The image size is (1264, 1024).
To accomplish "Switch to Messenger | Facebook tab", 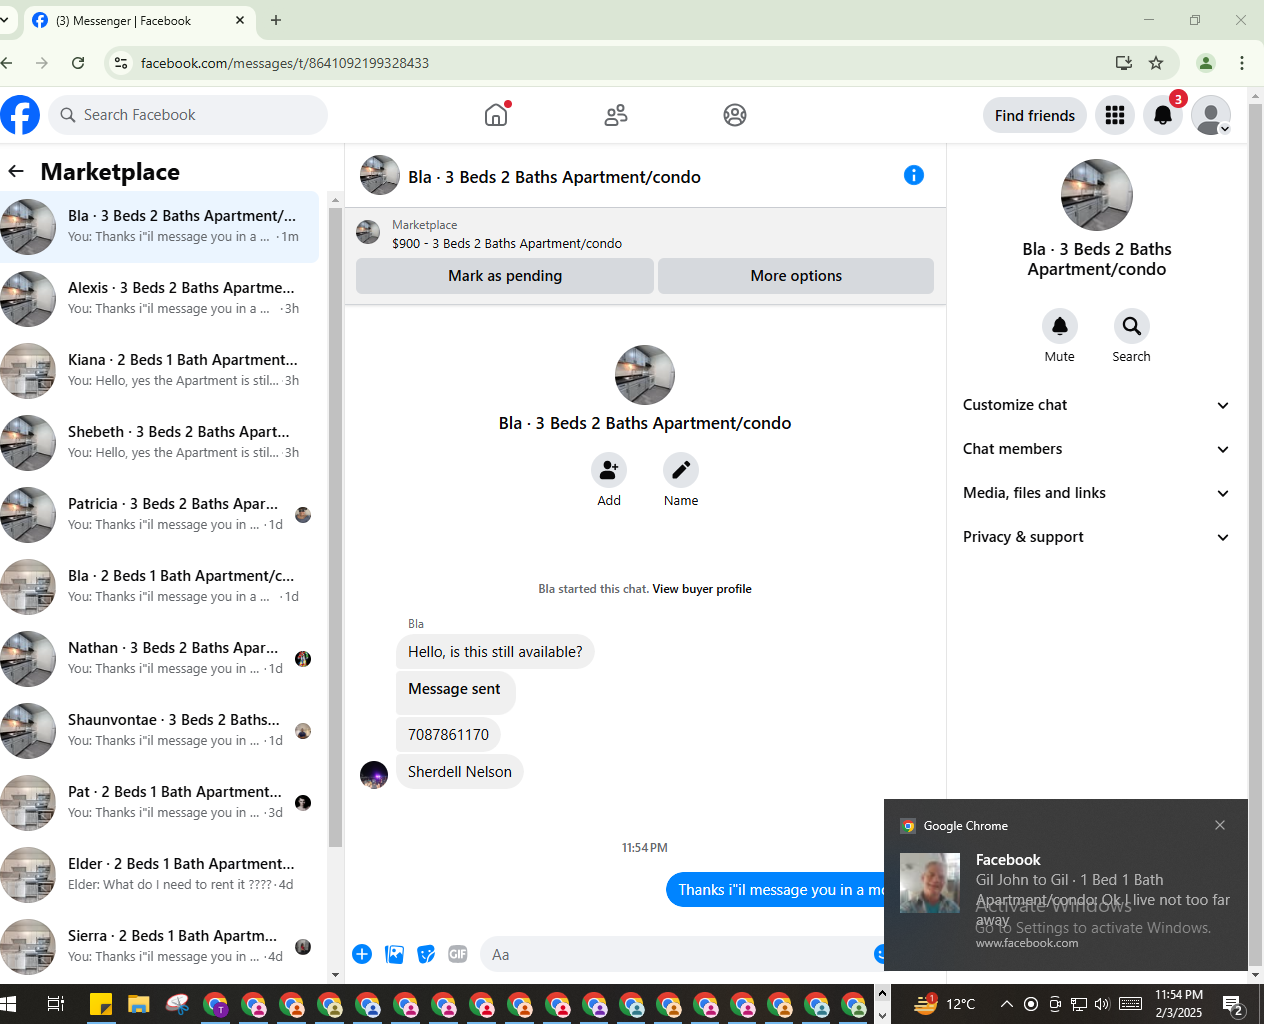I will click(x=138, y=20).
